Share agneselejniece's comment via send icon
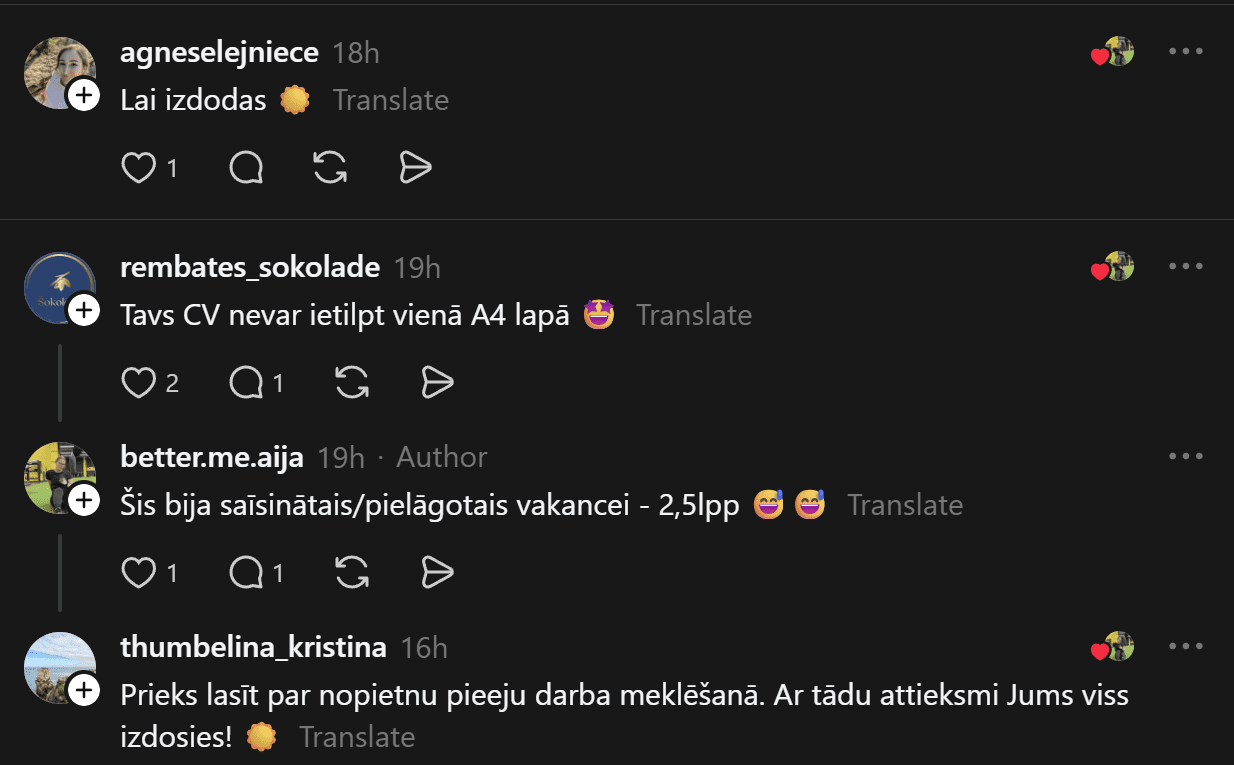The image size is (1234, 765). tap(415, 168)
